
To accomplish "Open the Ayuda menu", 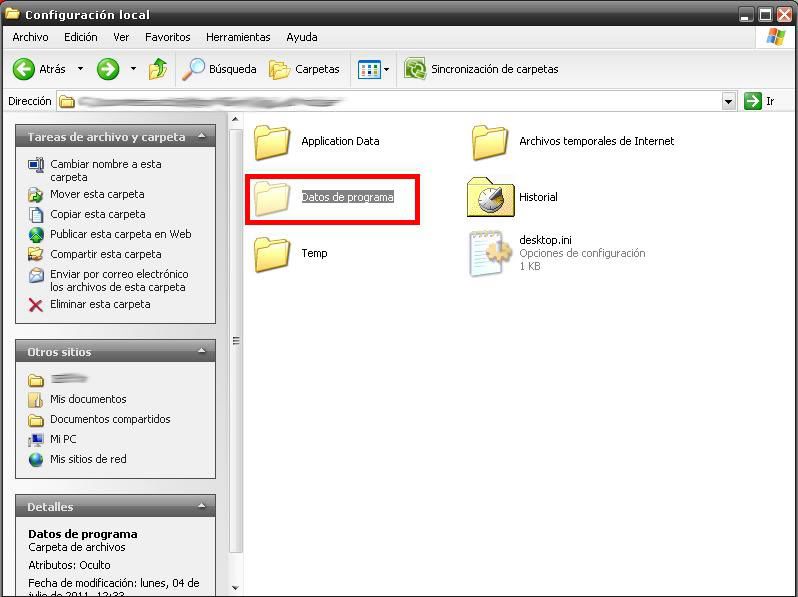I will [302, 37].
